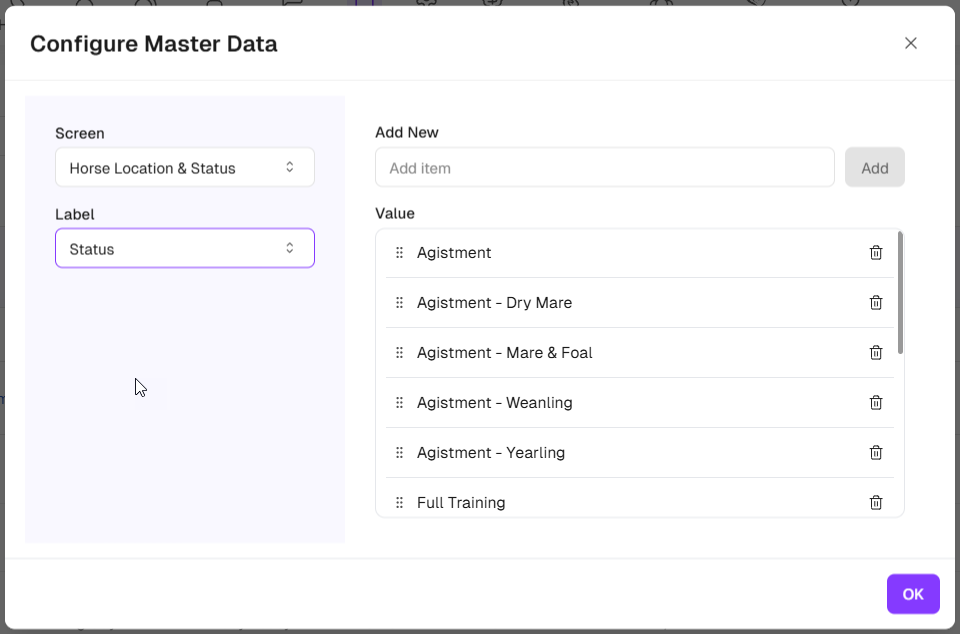This screenshot has height=634, width=960.
Task: Click drag handle next to Full Training
Action: click(399, 503)
